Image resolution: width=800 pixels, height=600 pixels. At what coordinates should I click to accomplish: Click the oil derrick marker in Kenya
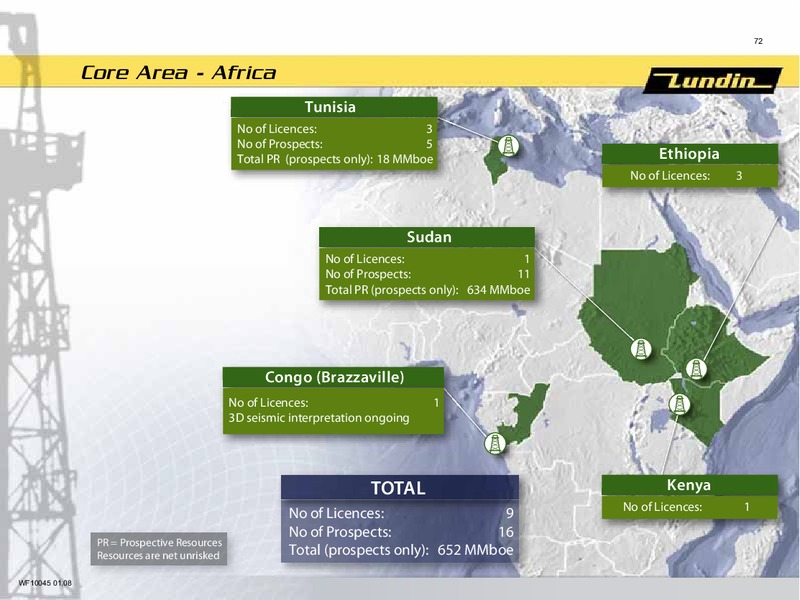(x=679, y=404)
